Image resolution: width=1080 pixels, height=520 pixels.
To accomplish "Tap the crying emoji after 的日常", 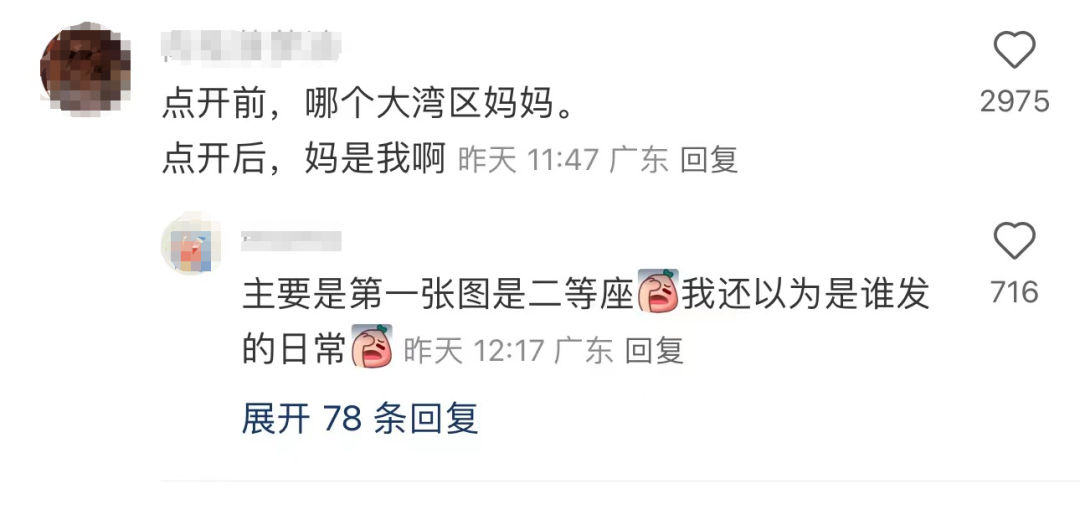I will tap(372, 346).
